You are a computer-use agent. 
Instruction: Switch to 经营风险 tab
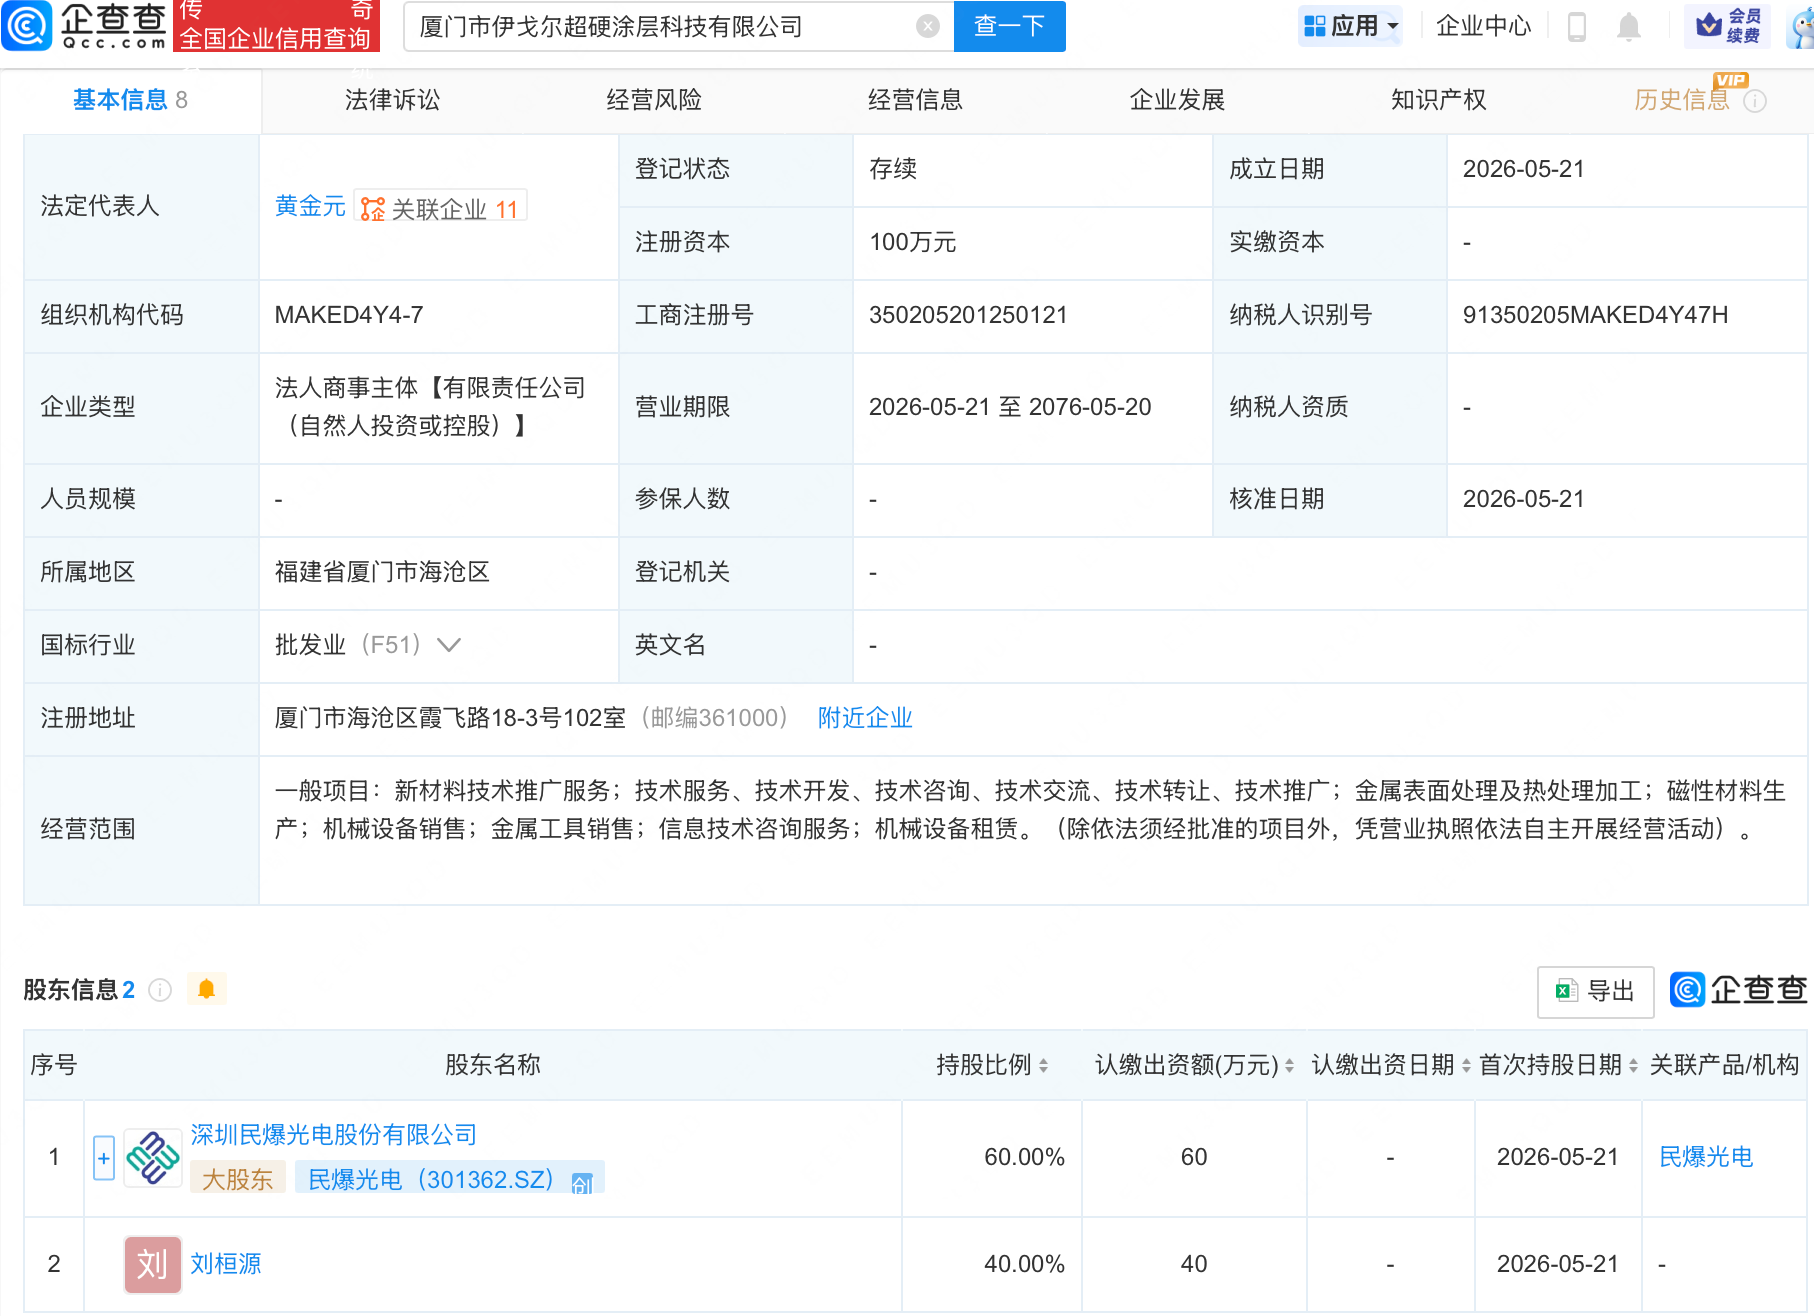(x=654, y=100)
